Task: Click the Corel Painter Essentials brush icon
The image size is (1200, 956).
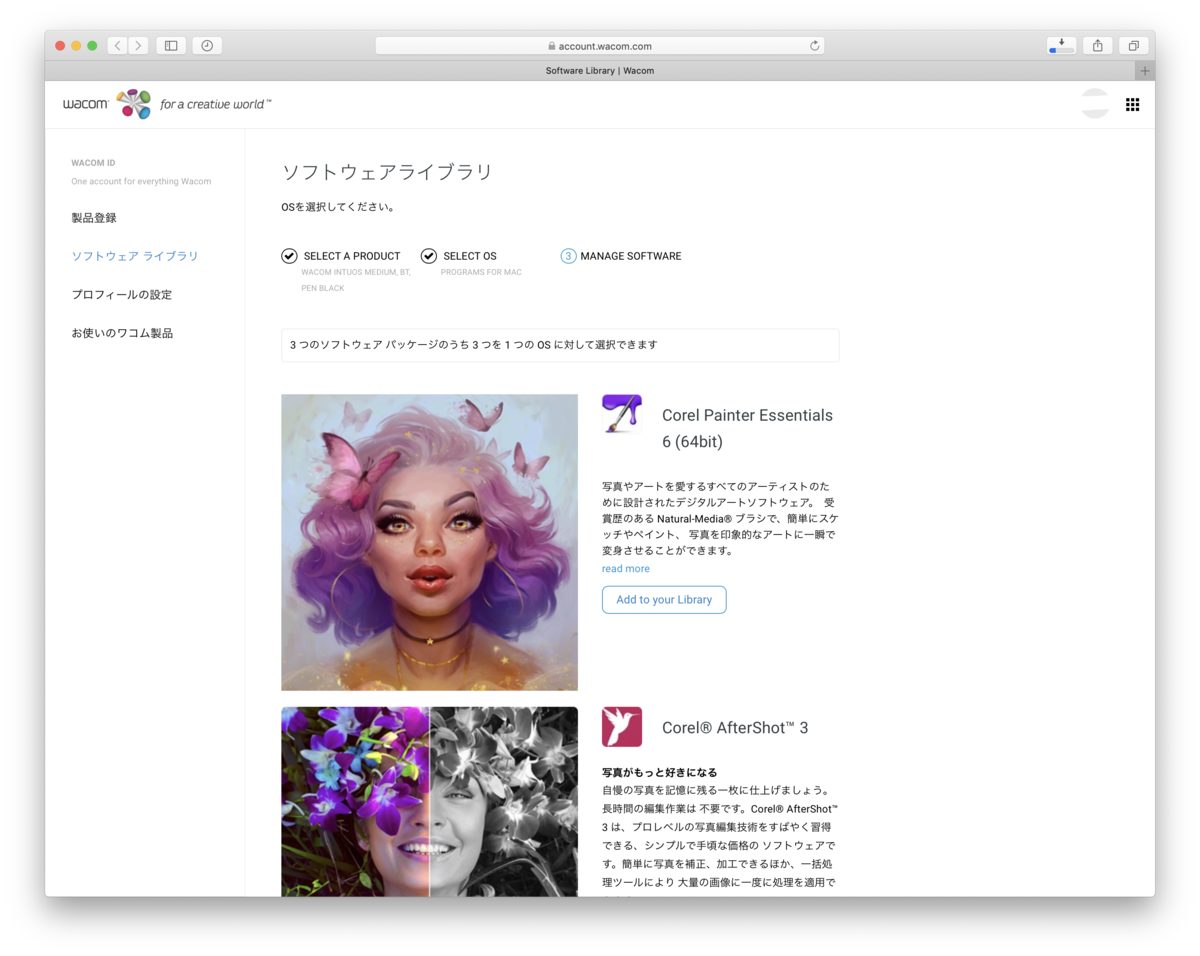Action: (x=622, y=414)
